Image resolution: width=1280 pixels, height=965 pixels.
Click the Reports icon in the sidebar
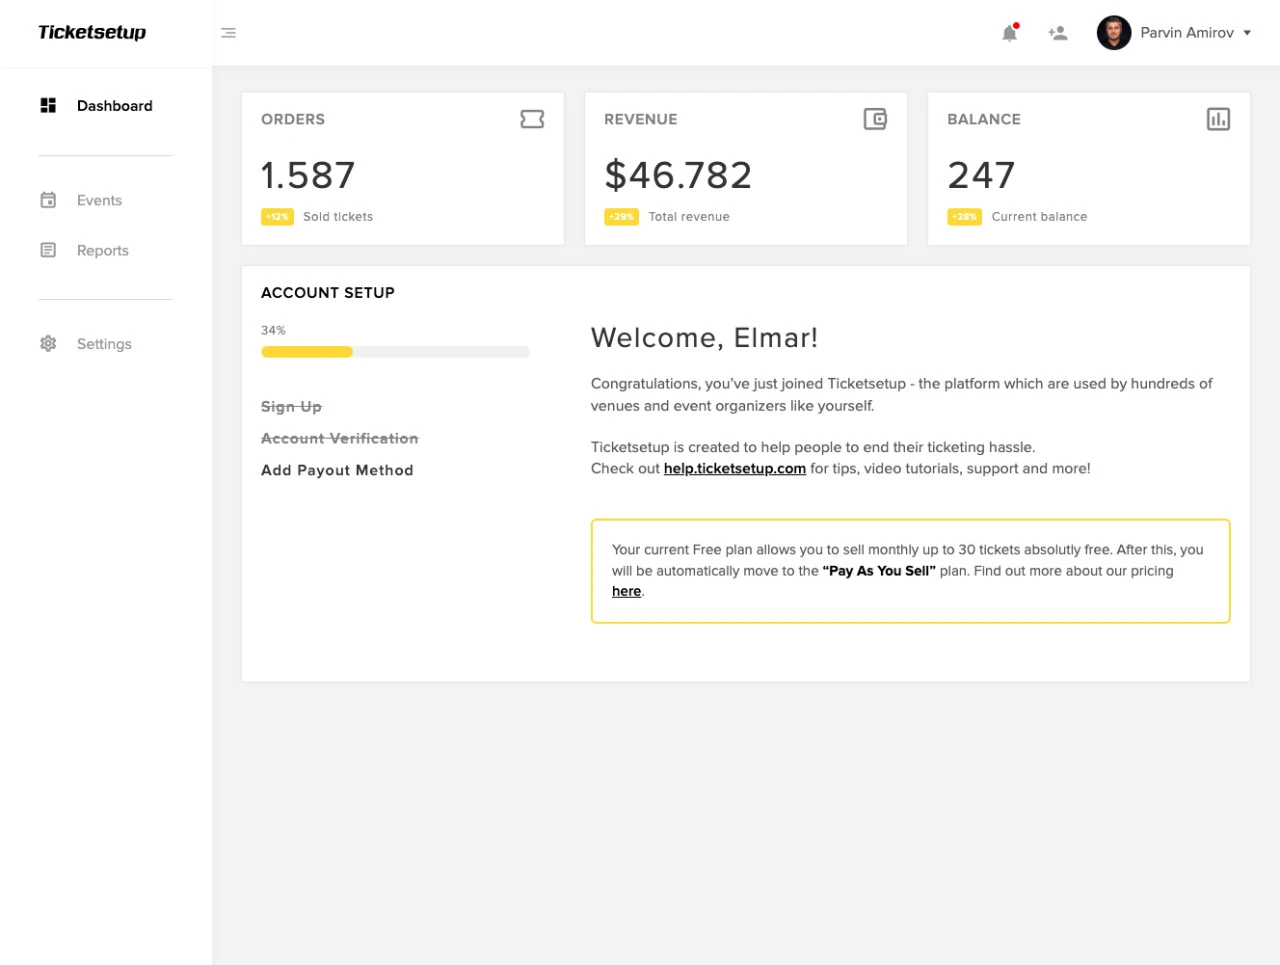[x=47, y=249]
